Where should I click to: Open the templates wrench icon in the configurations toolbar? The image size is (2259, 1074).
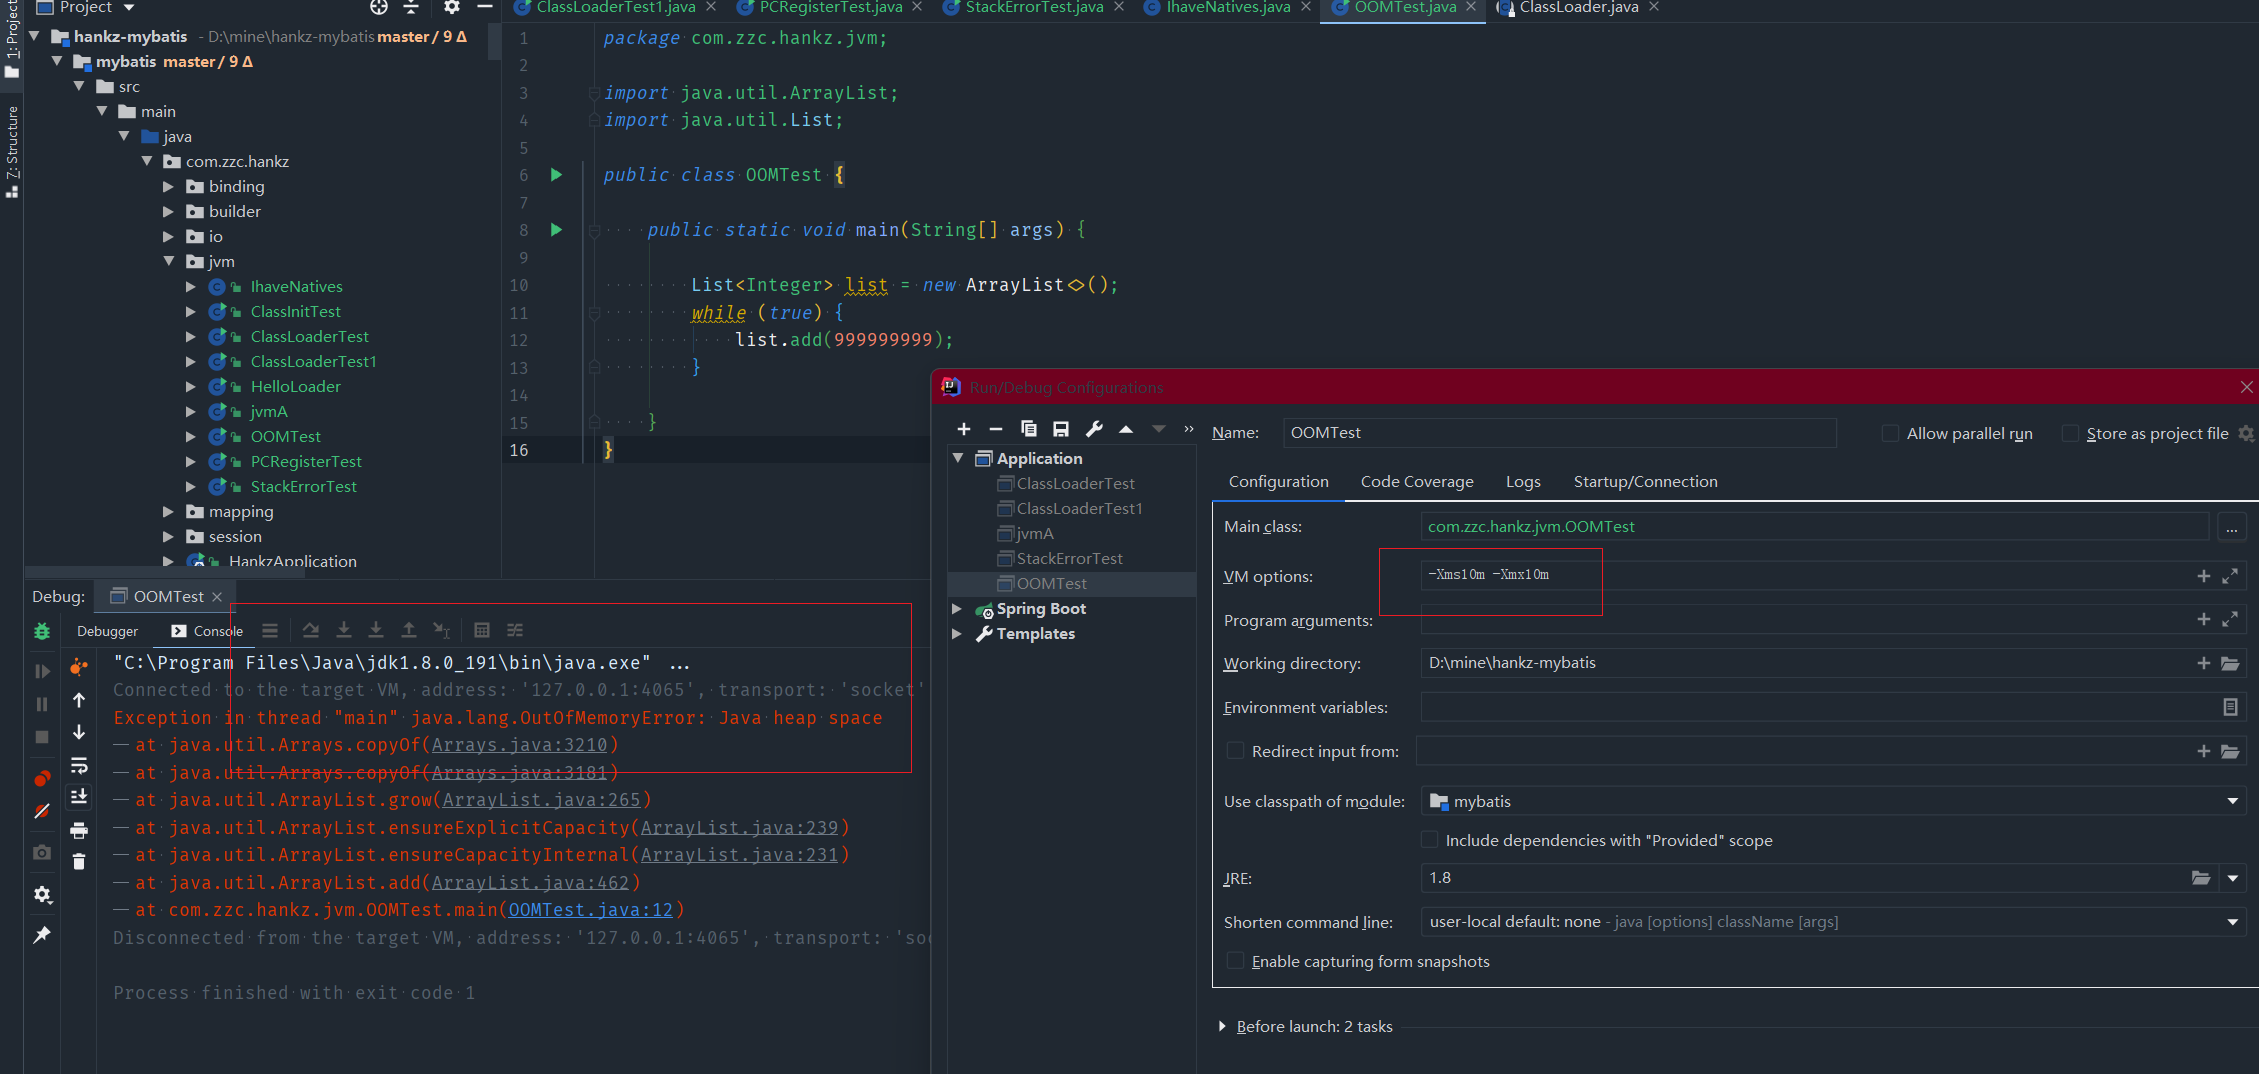coord(1094,429)
